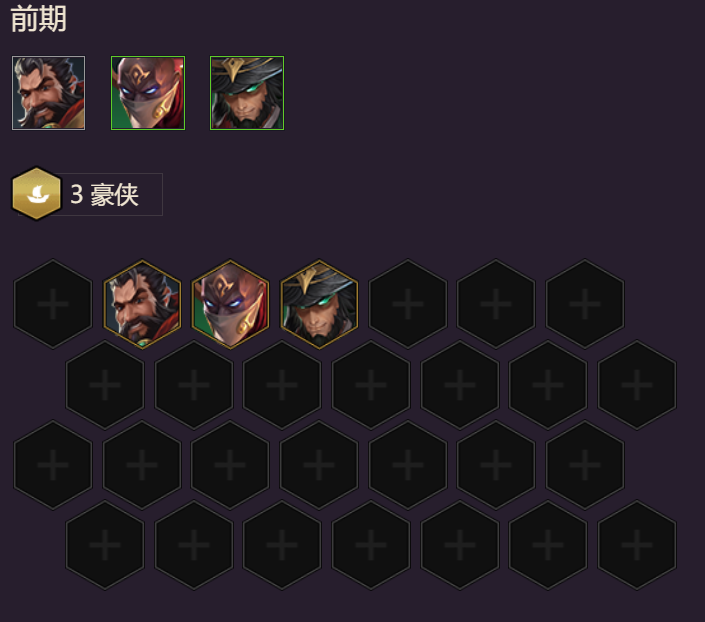Click the bottom row's rightmost empty hex
This screenshot has width=705, height=622.
click(x=637, y=545)
